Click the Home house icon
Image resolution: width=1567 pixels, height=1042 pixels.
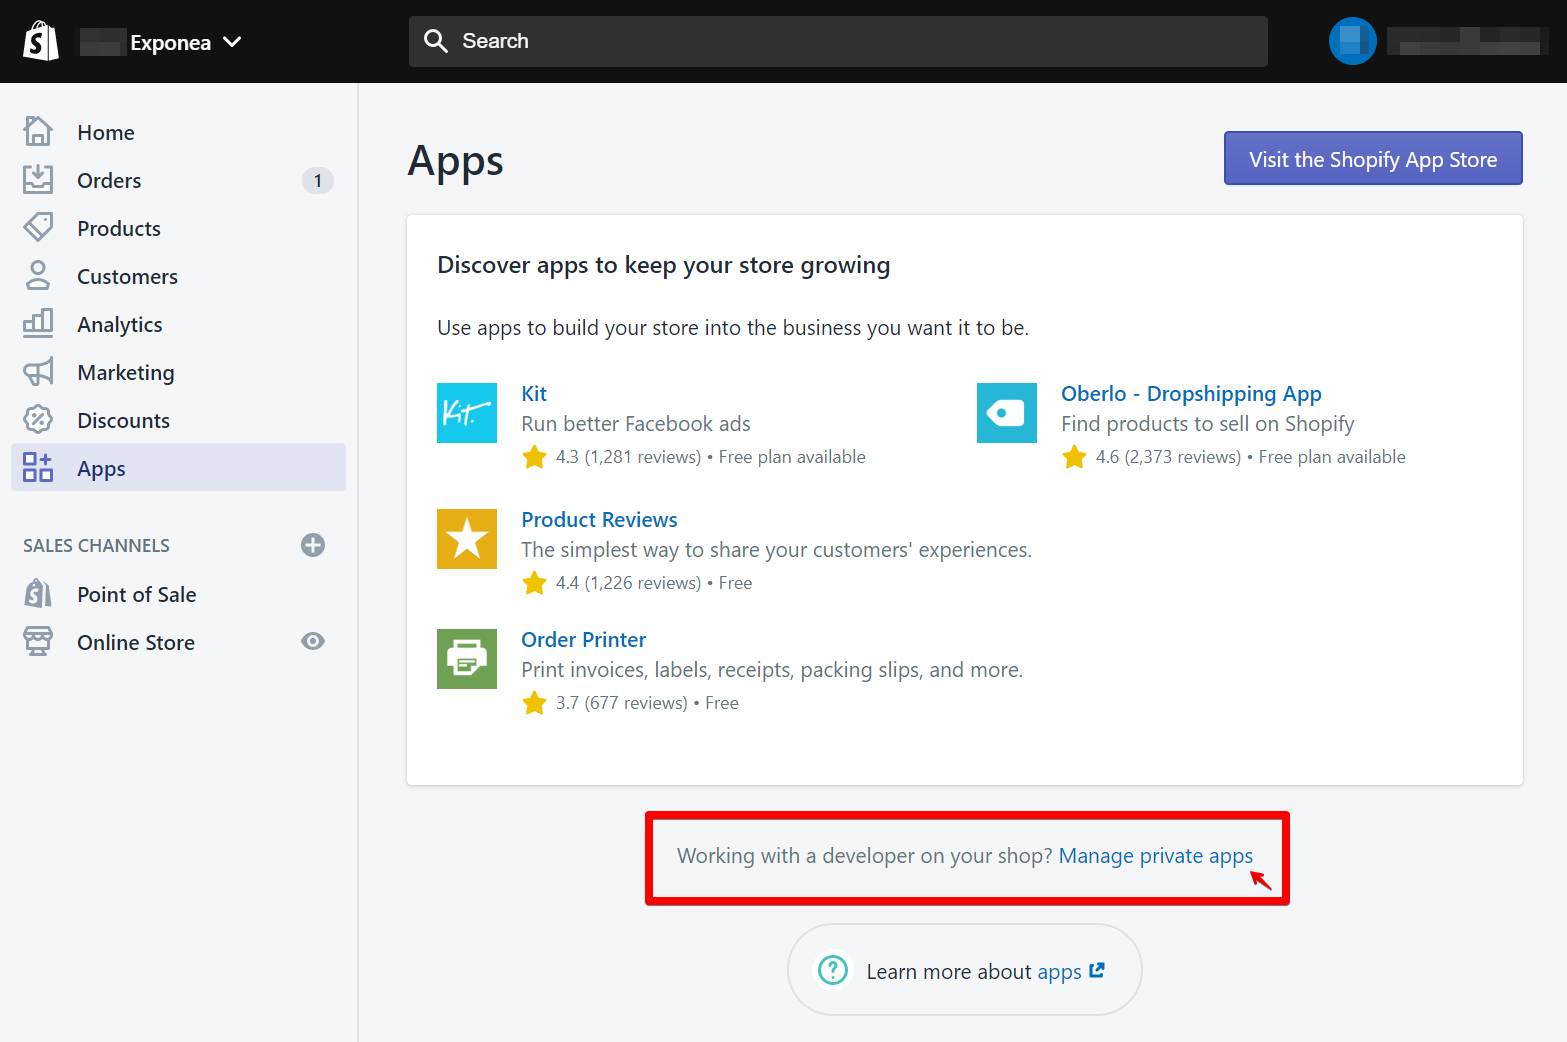[38, 131]
